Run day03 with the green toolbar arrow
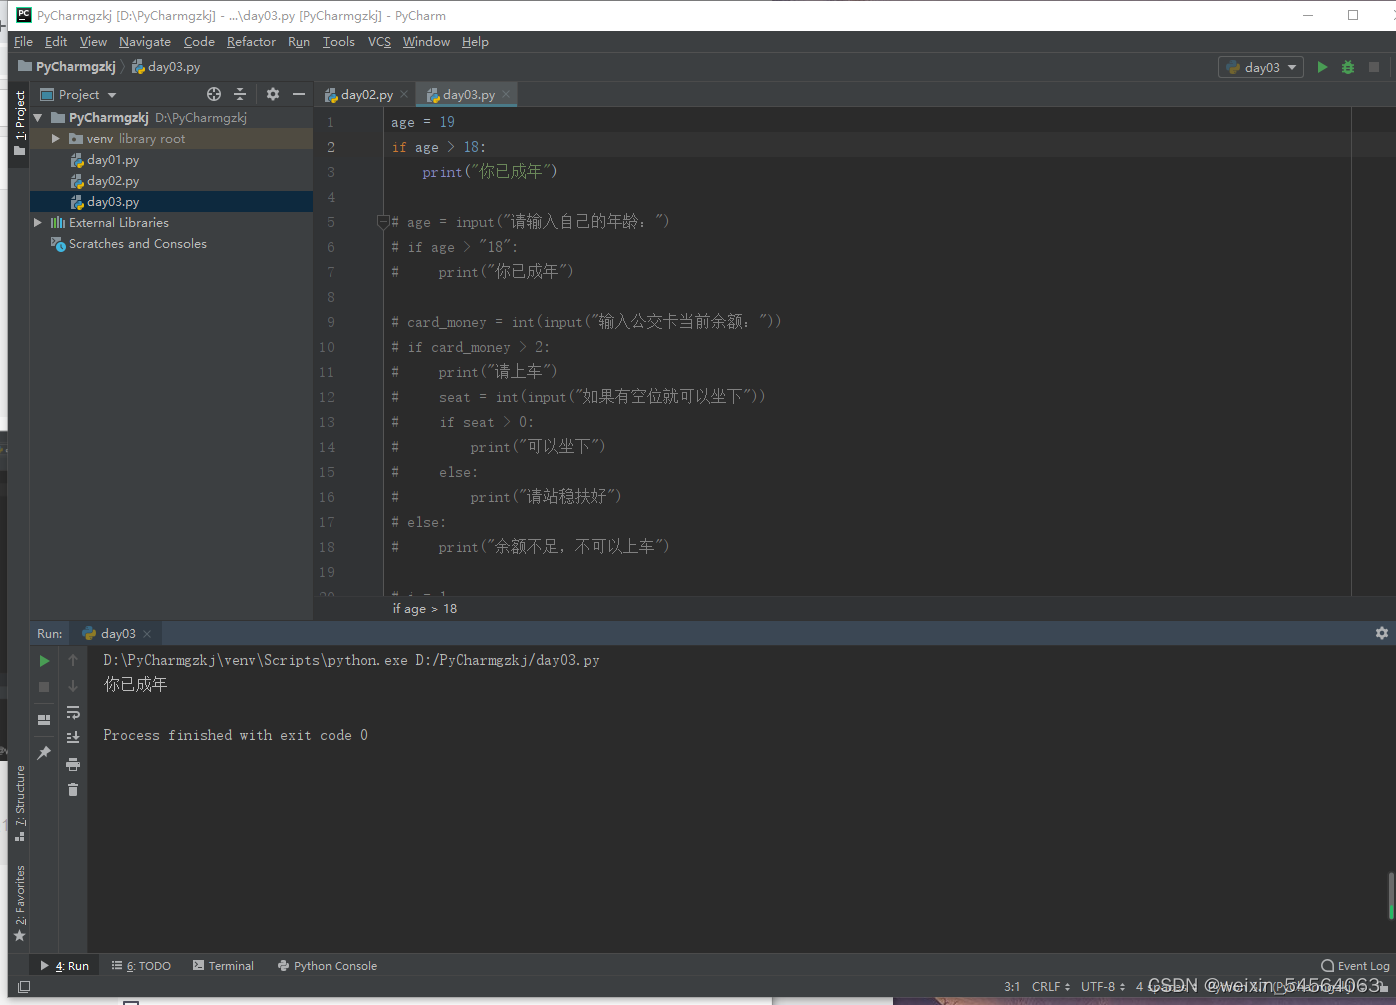 pos(1322,67)
